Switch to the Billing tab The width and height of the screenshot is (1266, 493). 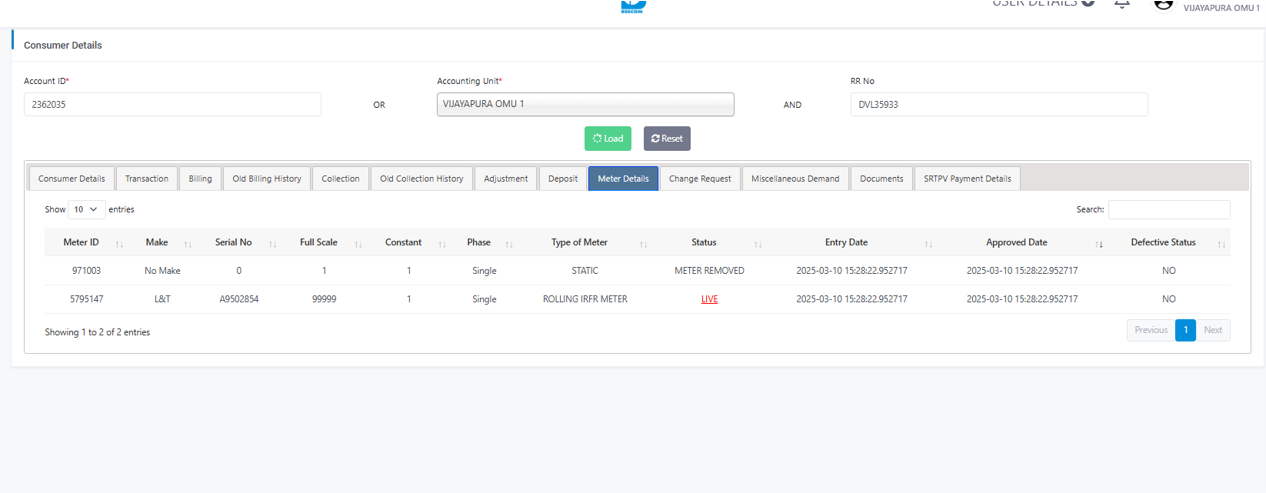pyautogui.click(x=200, y=179)
